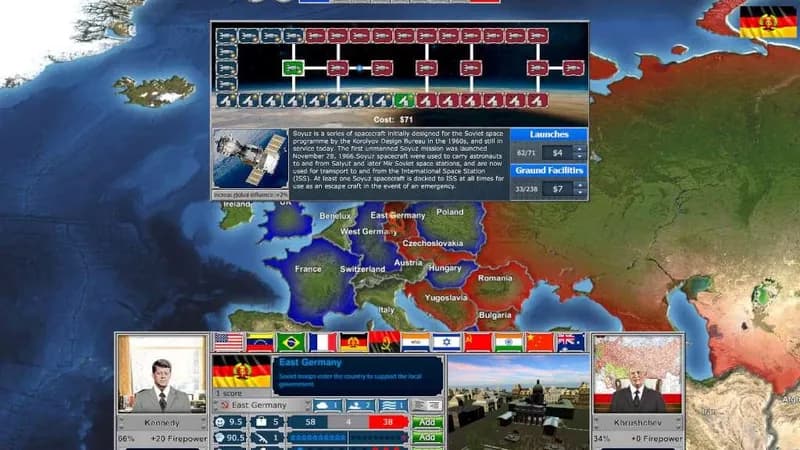Viewport: 800px width, 450px height.
Task: Open the newspaper icon beside indicators
Action: pos(427,405)
